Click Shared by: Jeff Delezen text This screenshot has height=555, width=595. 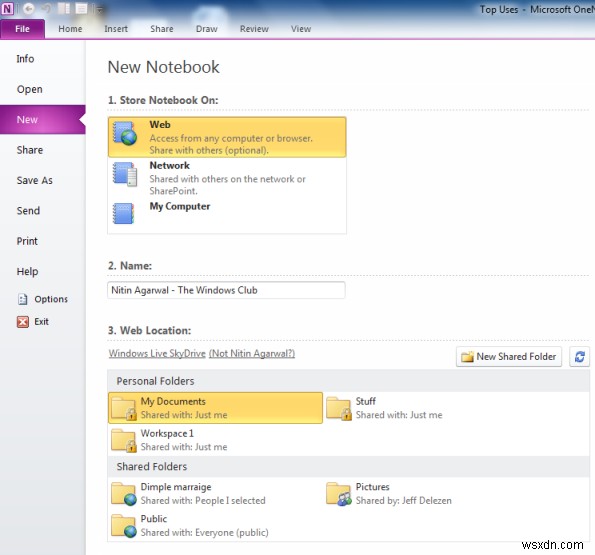click(404, 501)
